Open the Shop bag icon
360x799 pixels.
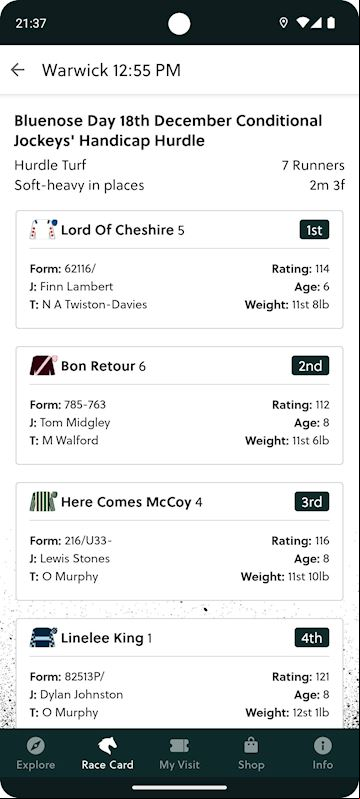[251, 746]
